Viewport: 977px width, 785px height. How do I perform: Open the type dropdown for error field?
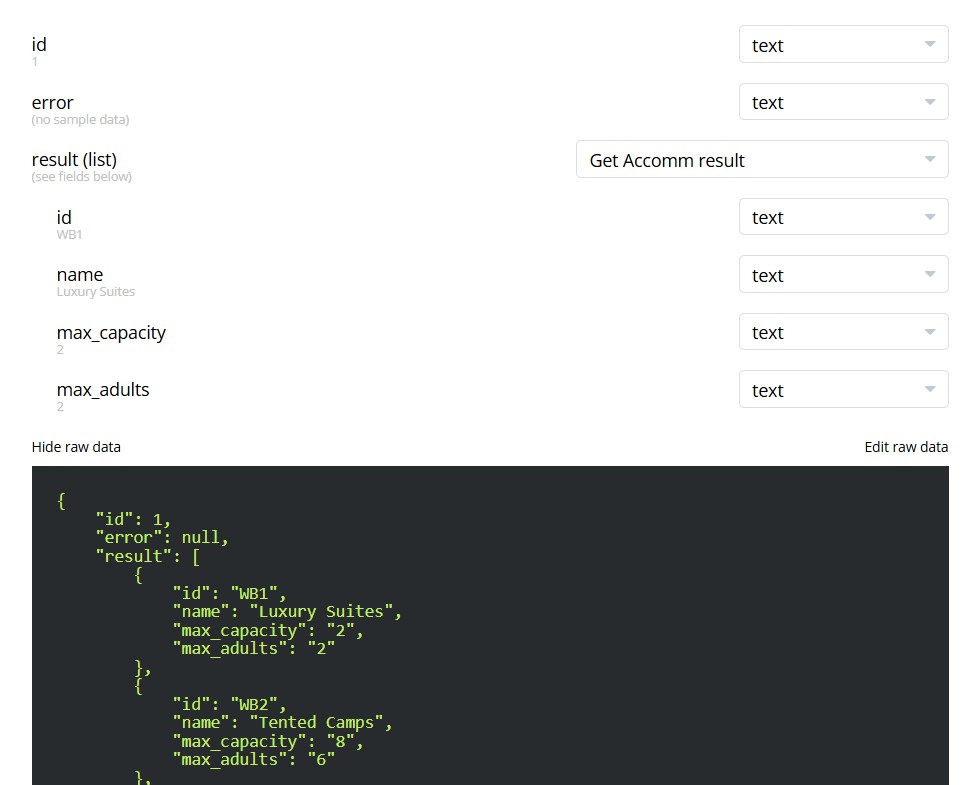point(844,102)
